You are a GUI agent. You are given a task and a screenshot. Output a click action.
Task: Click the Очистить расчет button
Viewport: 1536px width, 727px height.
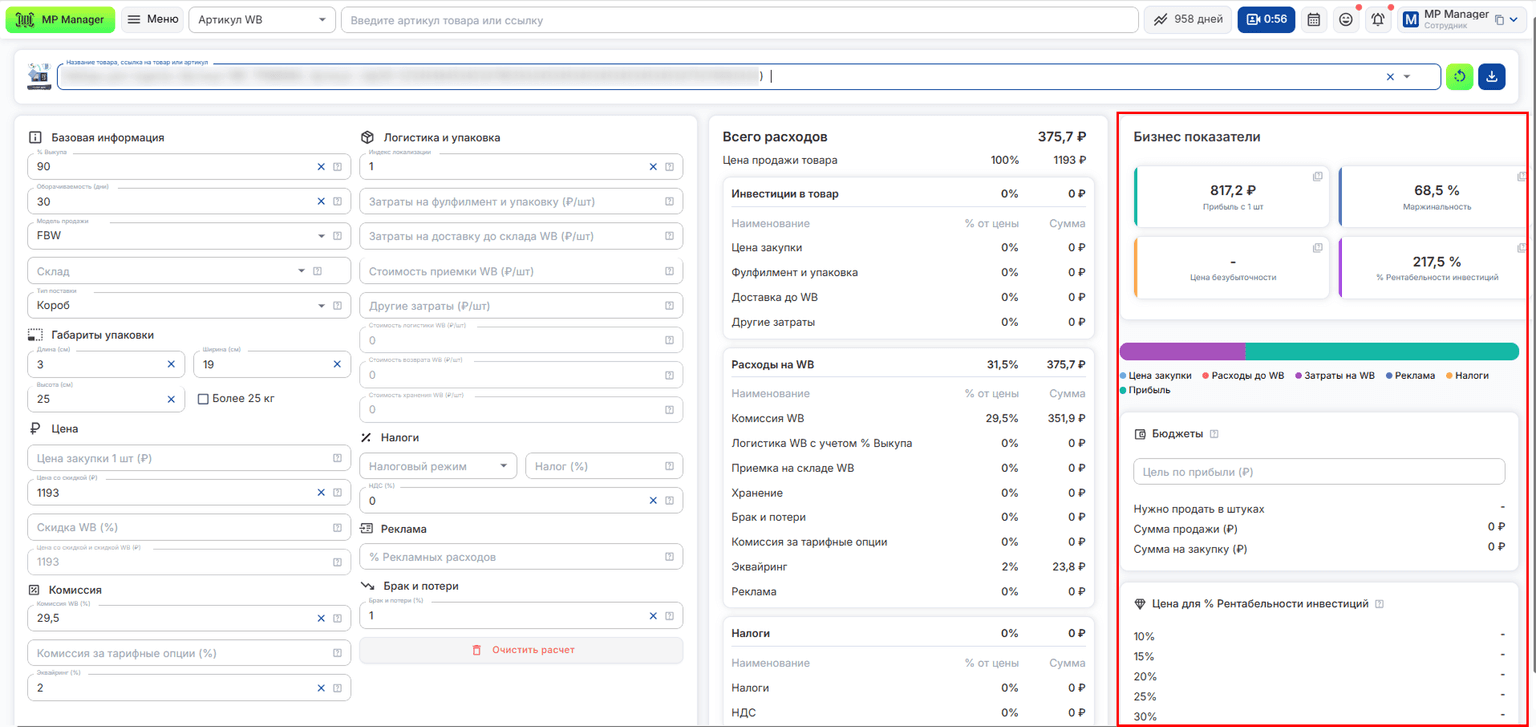click(521, 650)
